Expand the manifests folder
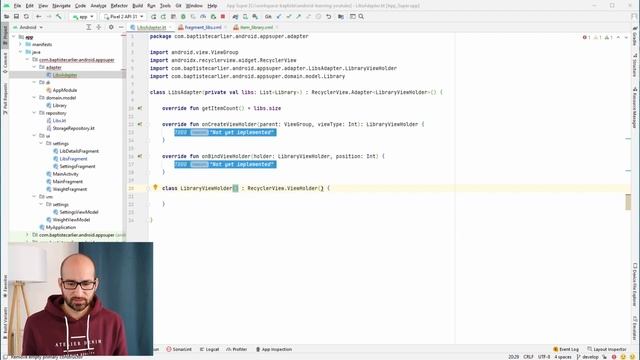Viewport: 640px width, 360px height. click(x=20, y=44)
